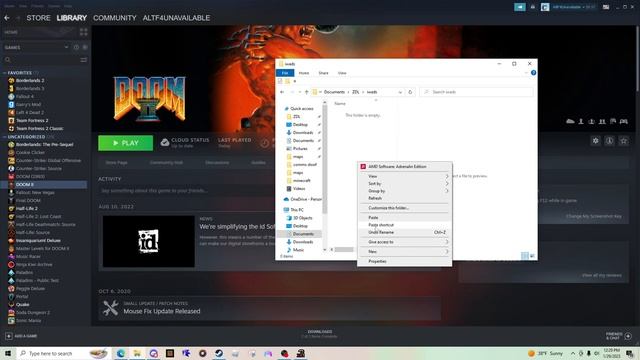The image size is (640, 360).
Task: Select Paste in the context menu
Action: click(404, 218)
